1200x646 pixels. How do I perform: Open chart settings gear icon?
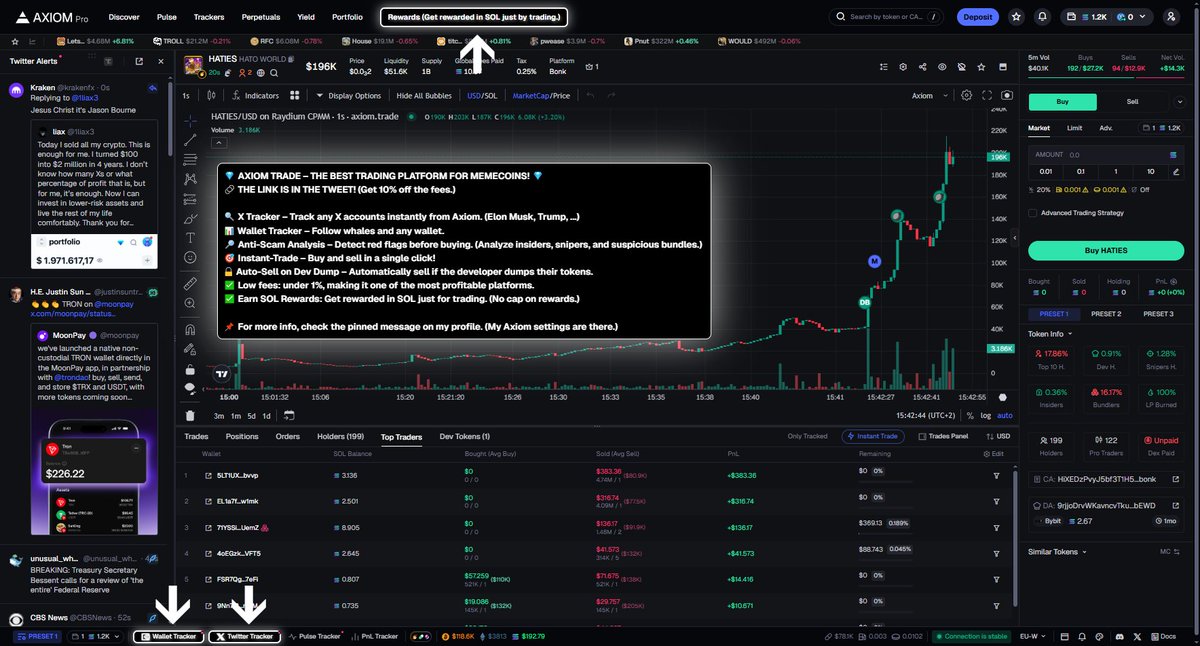click(x=966, y=96)
